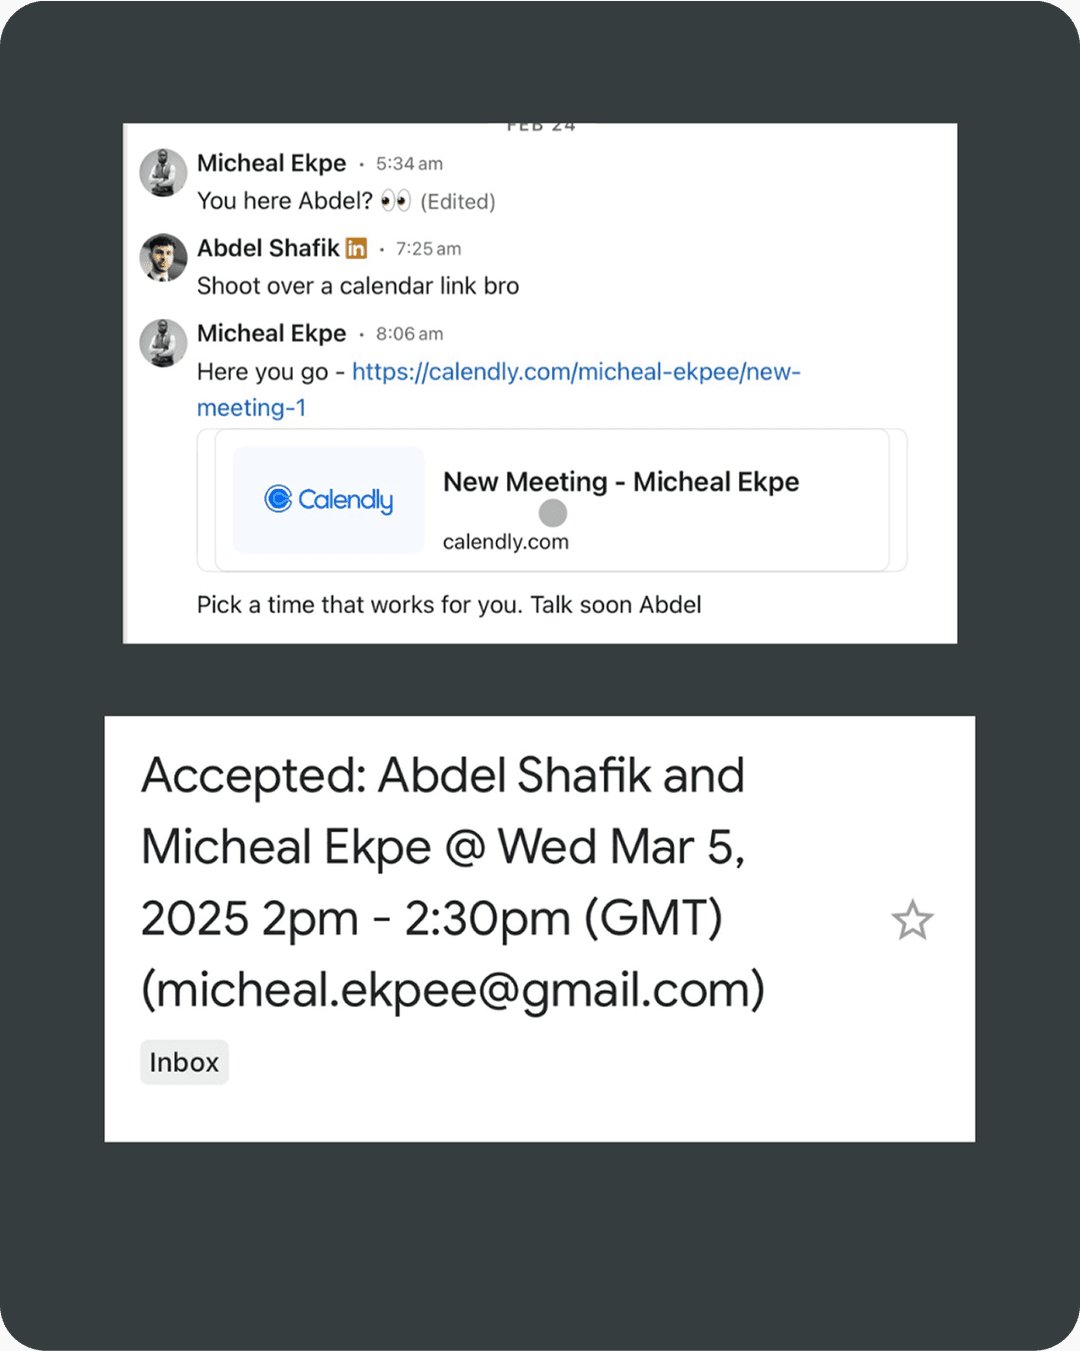Open Micheal Ekpe's avatar on 5:34 am message
Viewport: 1080px width, 1351px height.
163,173
